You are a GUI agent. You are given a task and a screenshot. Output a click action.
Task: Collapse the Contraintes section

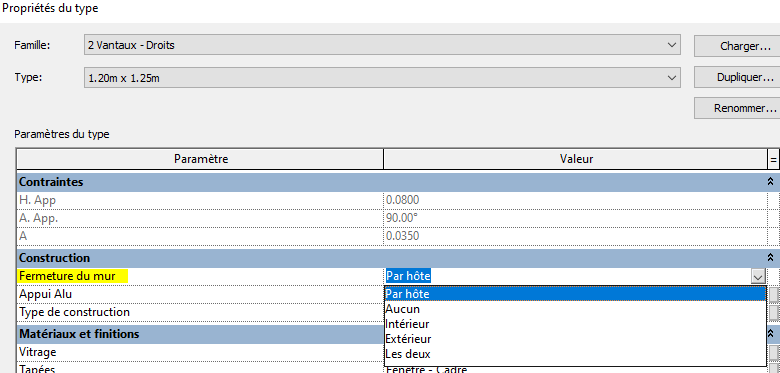[771, 182]
